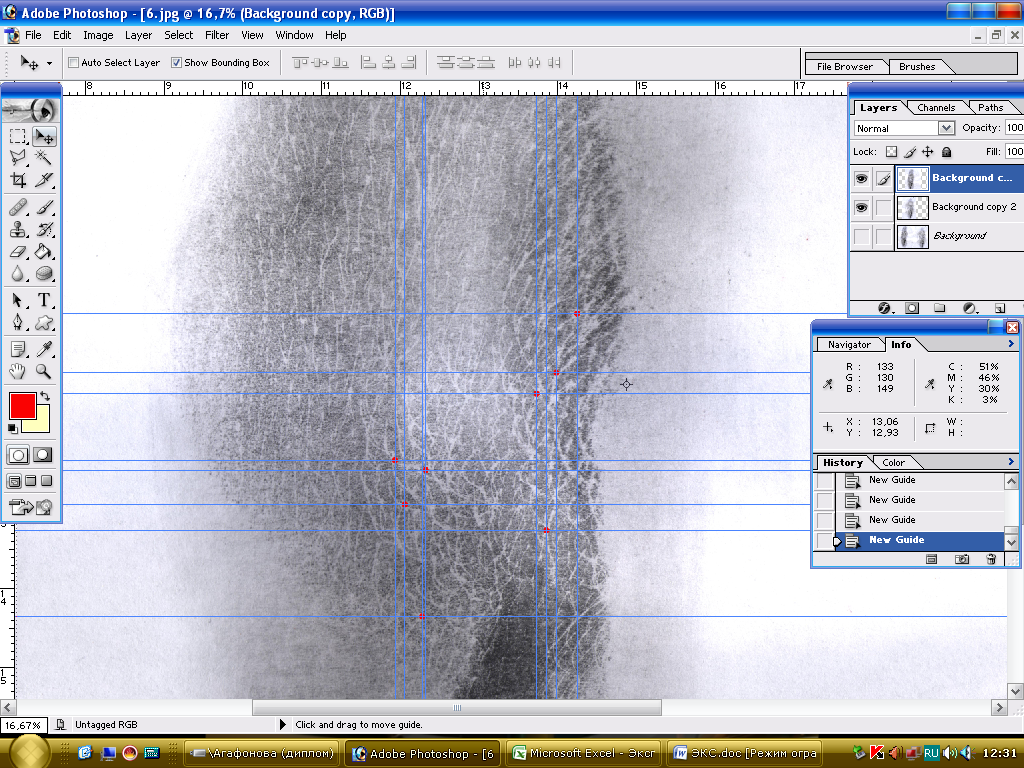Screen dimensions: 1024x768
Task: Click the red foreground color swatch
Action: 22,405
